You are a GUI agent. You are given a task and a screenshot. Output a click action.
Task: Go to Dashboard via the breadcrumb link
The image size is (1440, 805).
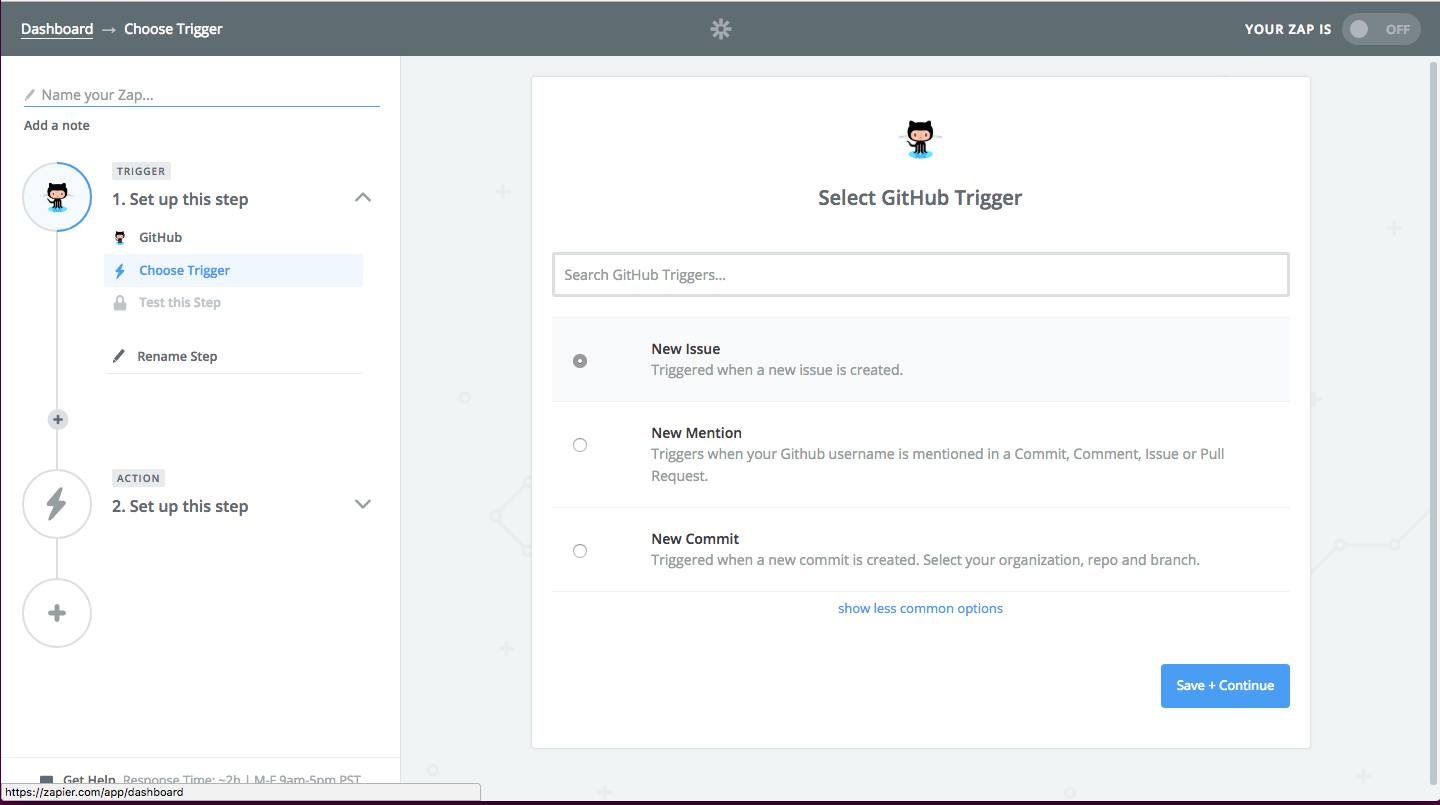57,29
